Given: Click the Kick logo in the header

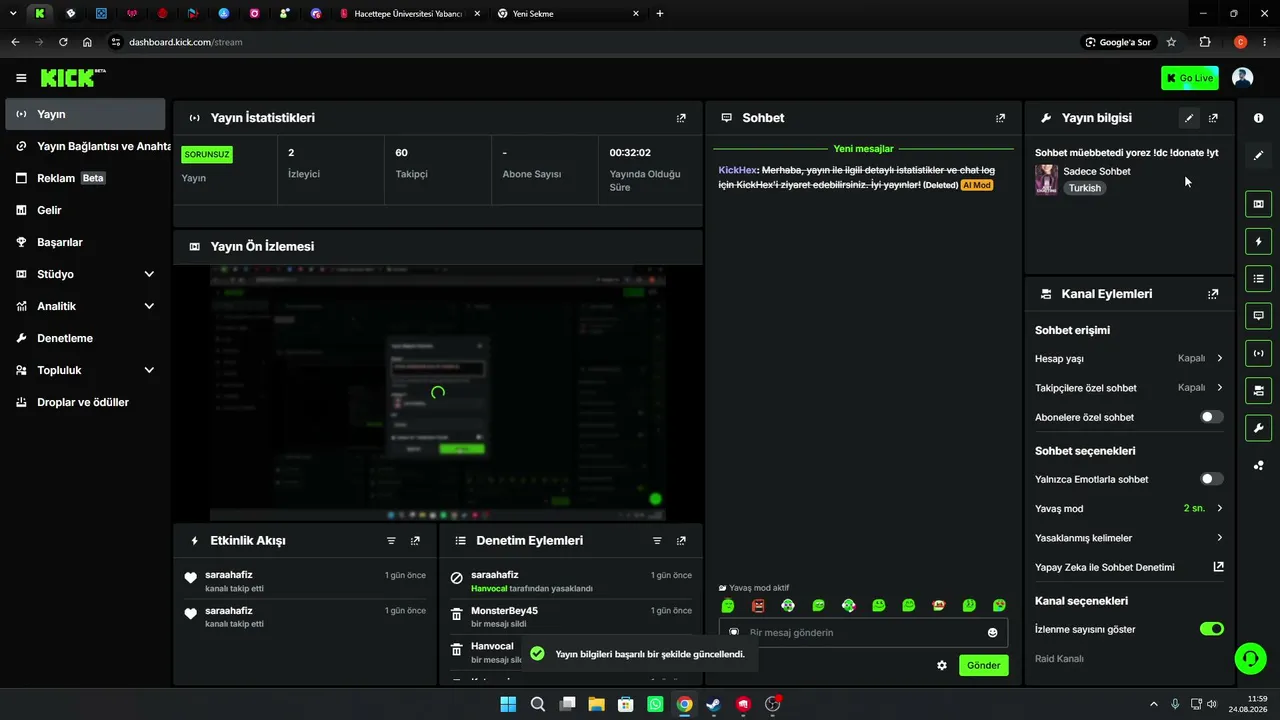Looking at the screenshot, I should (x=72, y=77).
